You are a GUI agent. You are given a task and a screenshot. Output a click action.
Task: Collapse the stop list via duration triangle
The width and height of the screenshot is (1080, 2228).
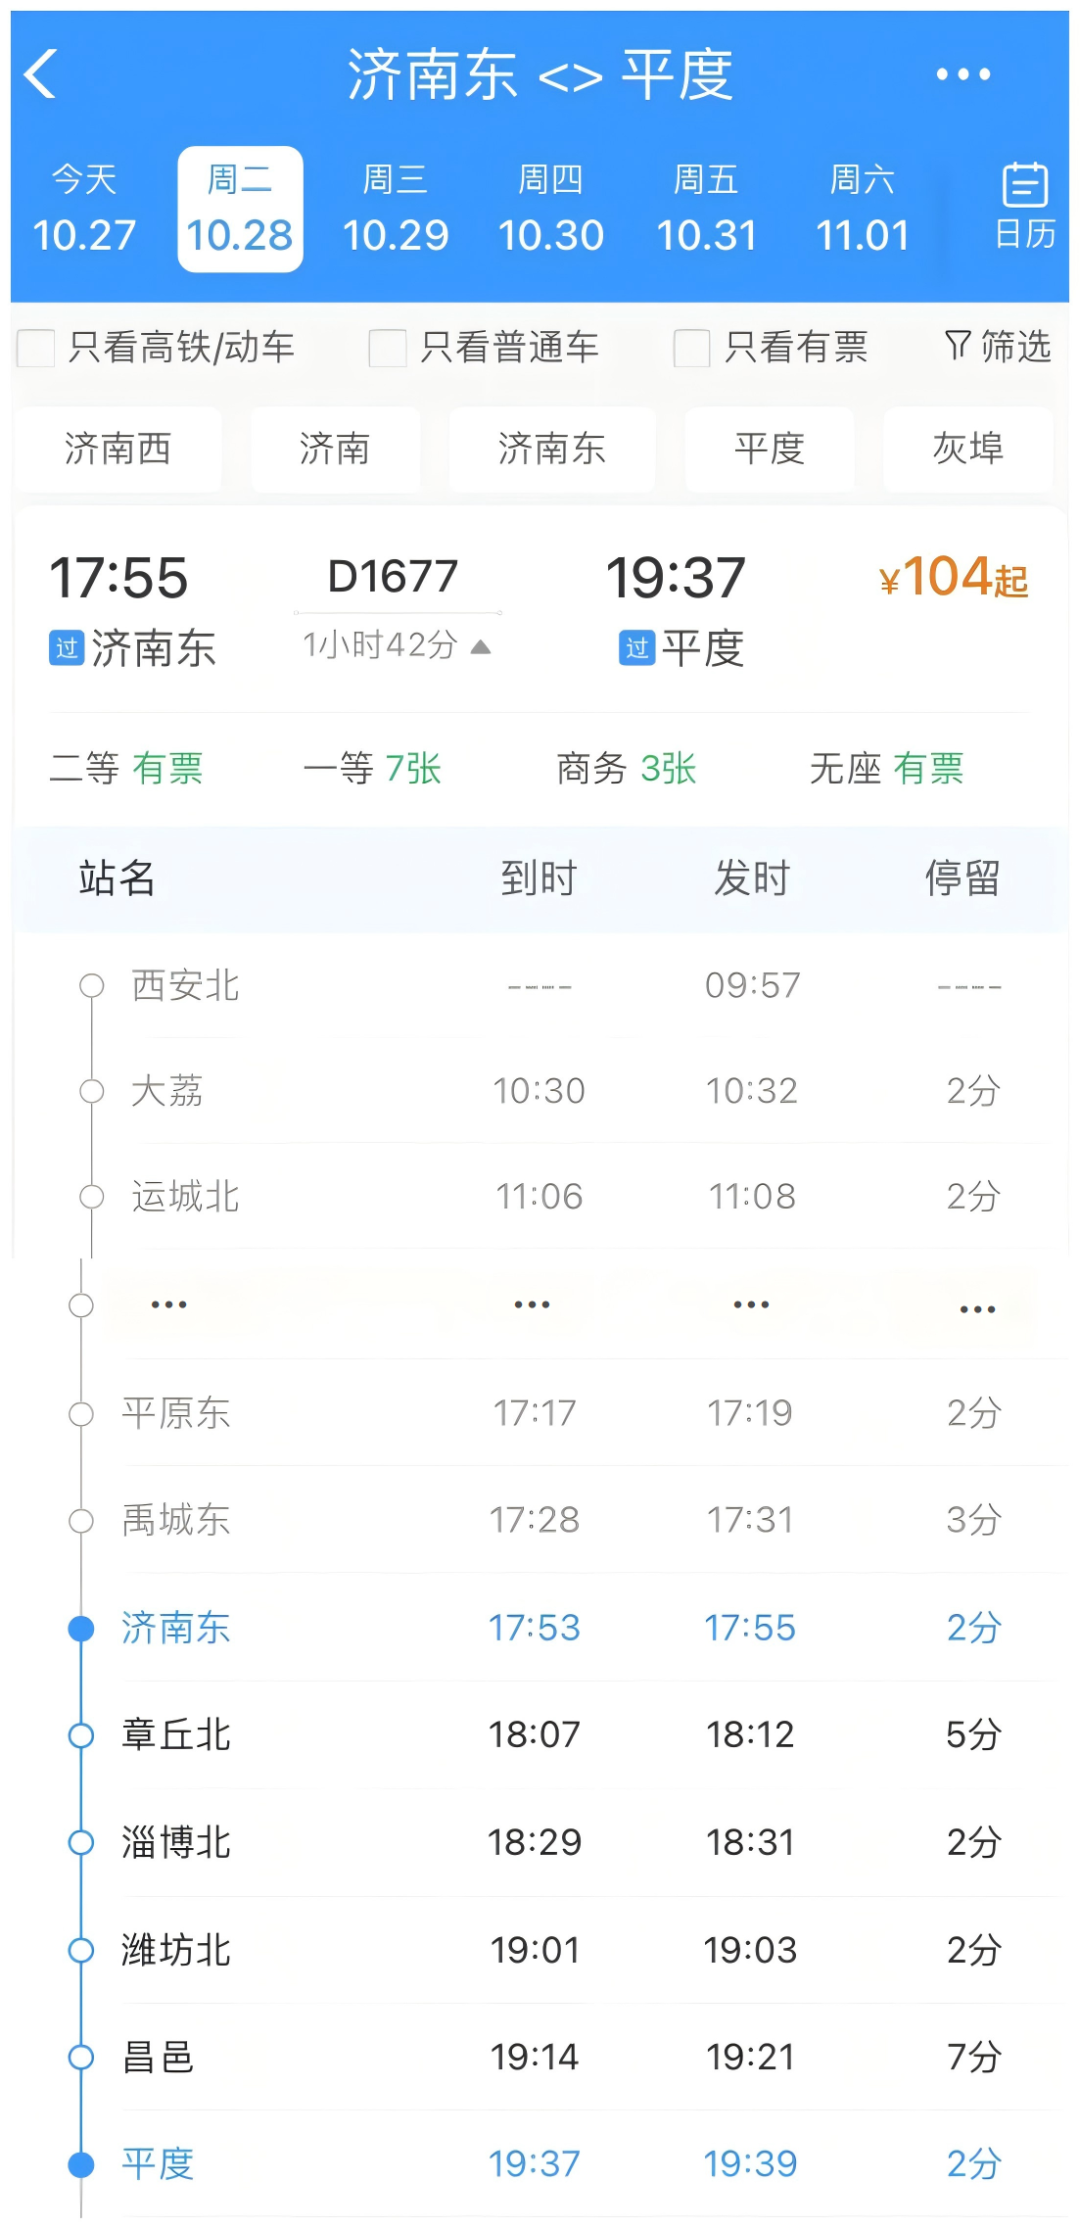tap(481, 647)
